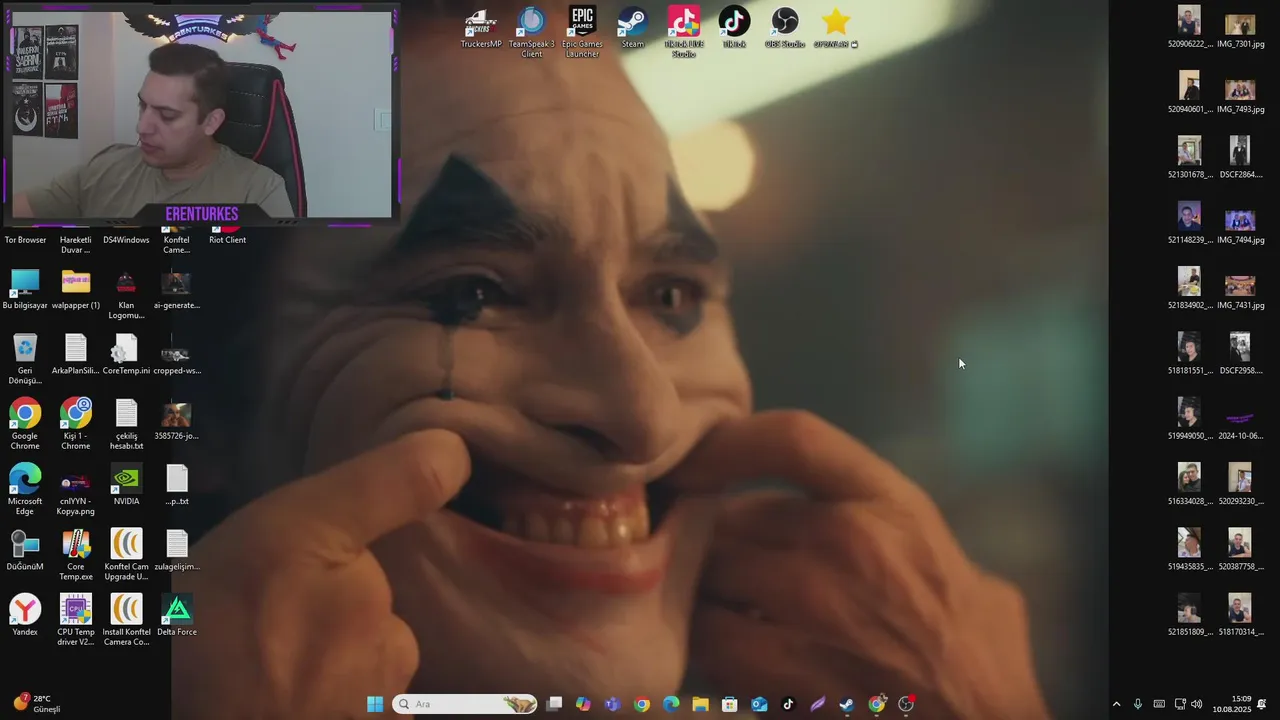Select CPU Temp driver archive icon

76,620
